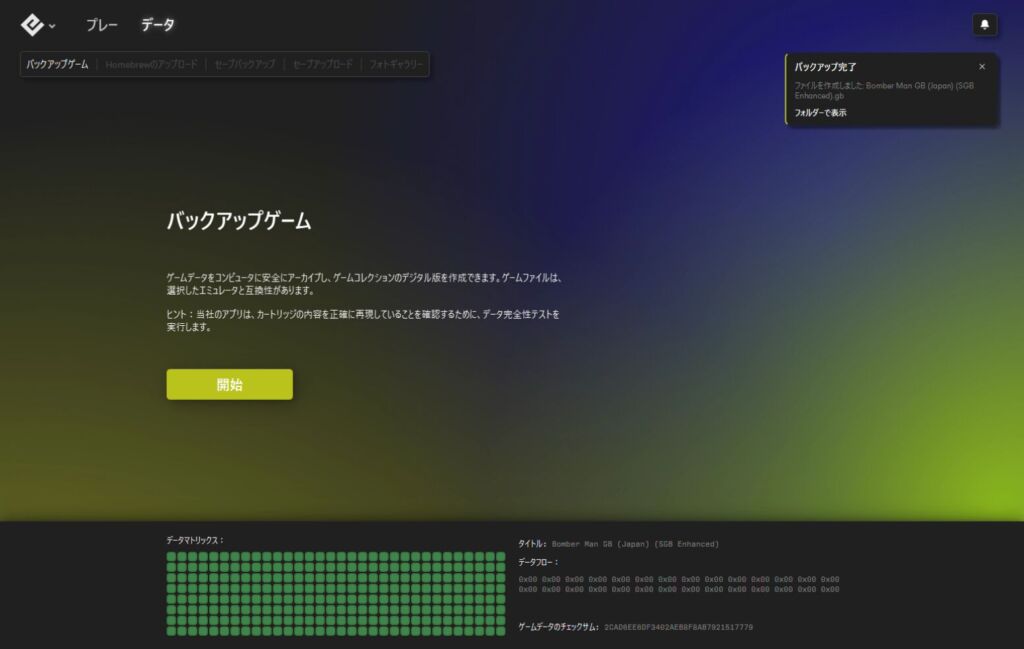Open the バックアップゲーム sub-tab
1024x649 pixels.
coord(57,64)
